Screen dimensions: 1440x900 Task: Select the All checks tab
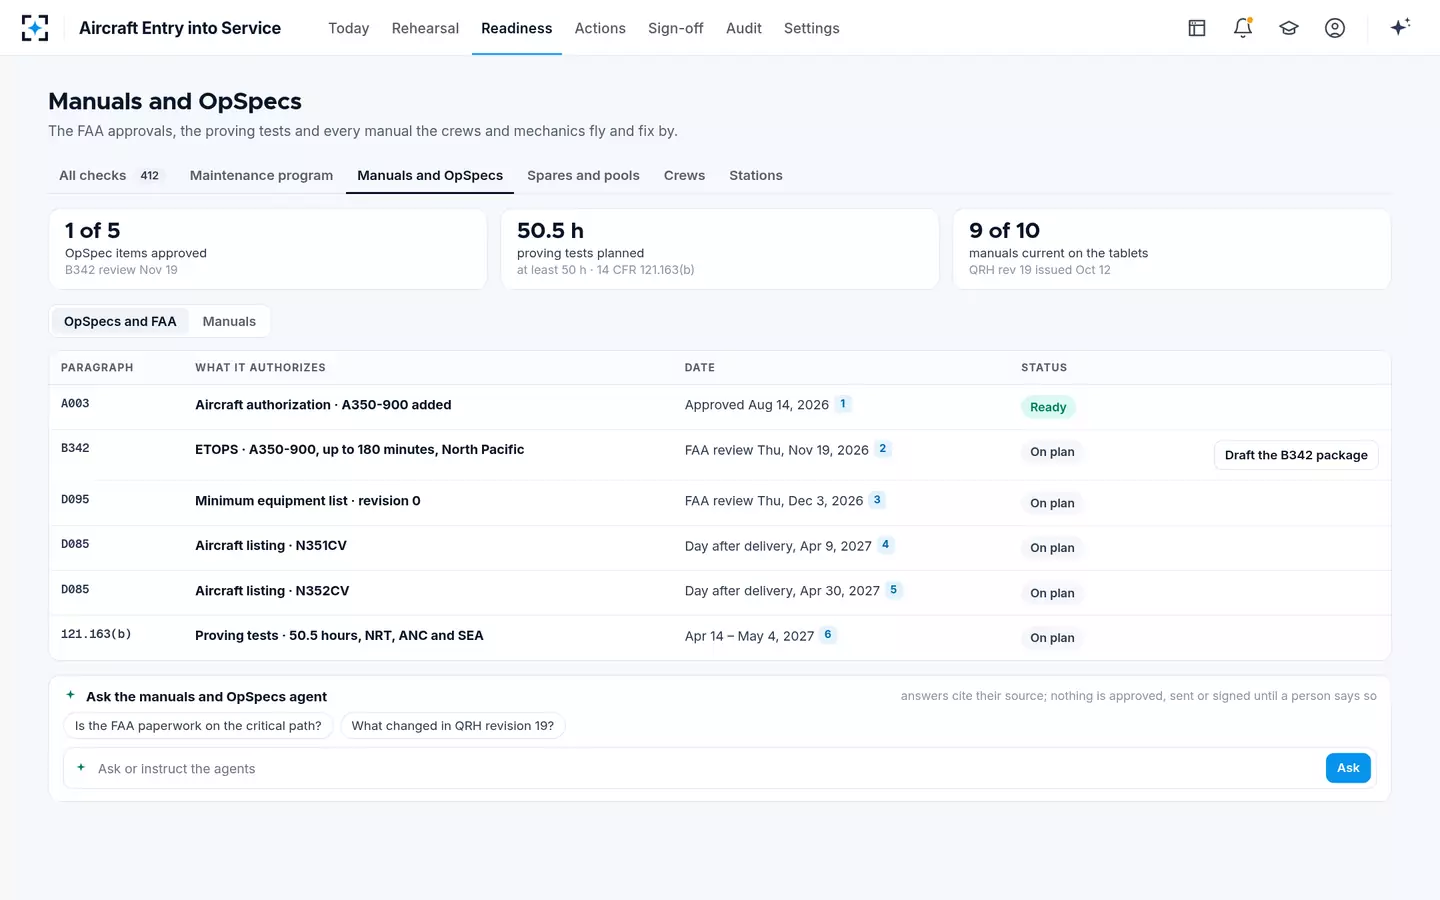point(110,175)
